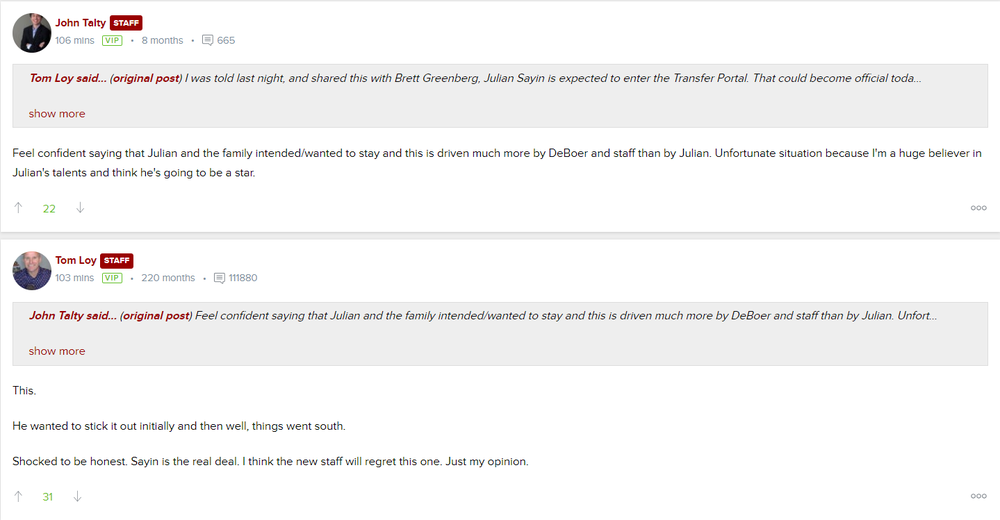Click John Talty's avatar photo
1000x520 pixels.
32,32
